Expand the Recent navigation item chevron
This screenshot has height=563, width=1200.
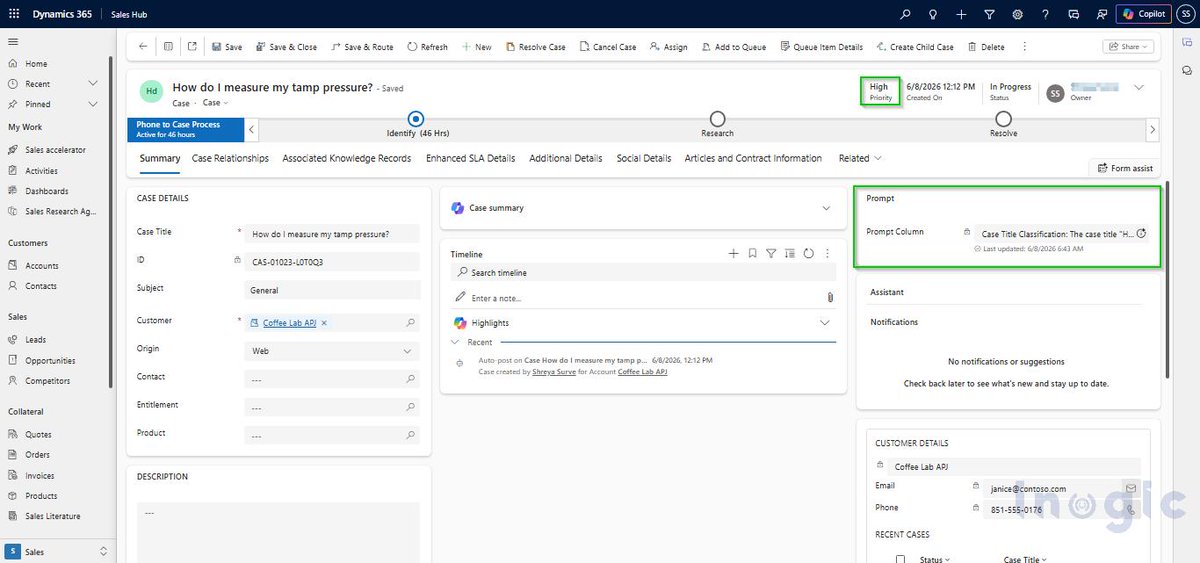coord(93,84)
